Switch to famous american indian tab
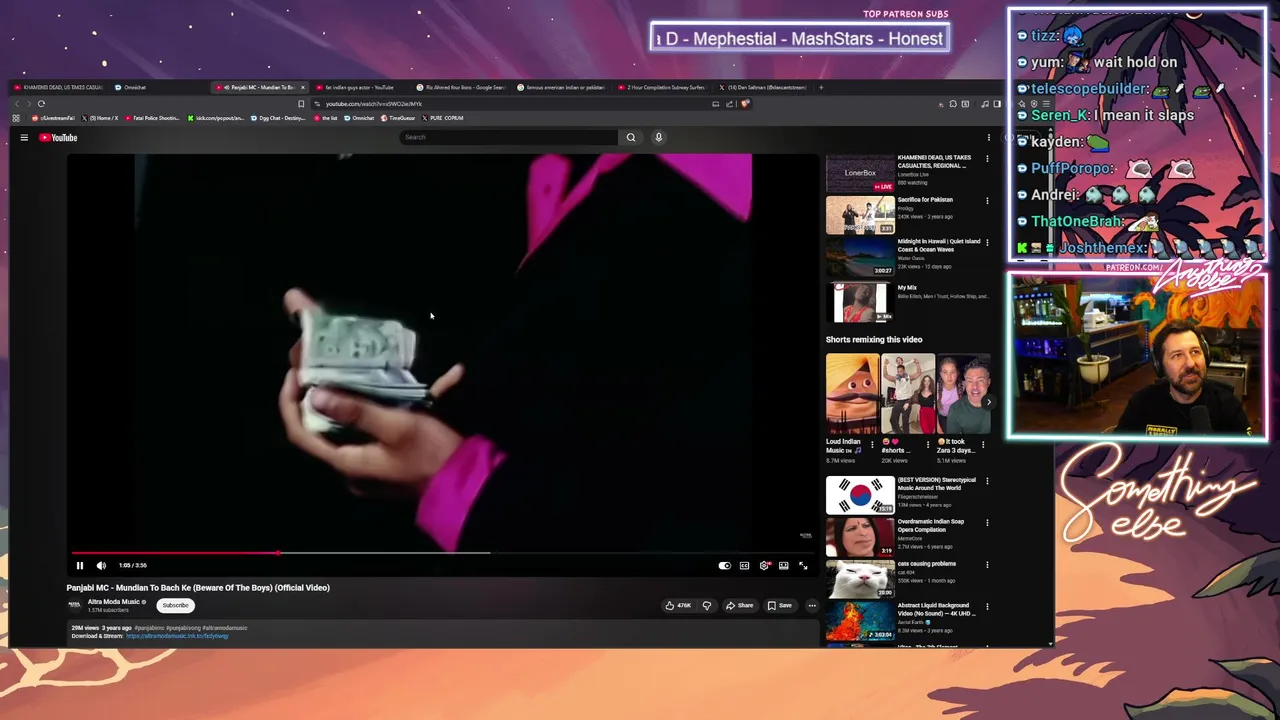The height and width of the screenshot is (720, 1280). pyautogui.click(x=562, y=87)
